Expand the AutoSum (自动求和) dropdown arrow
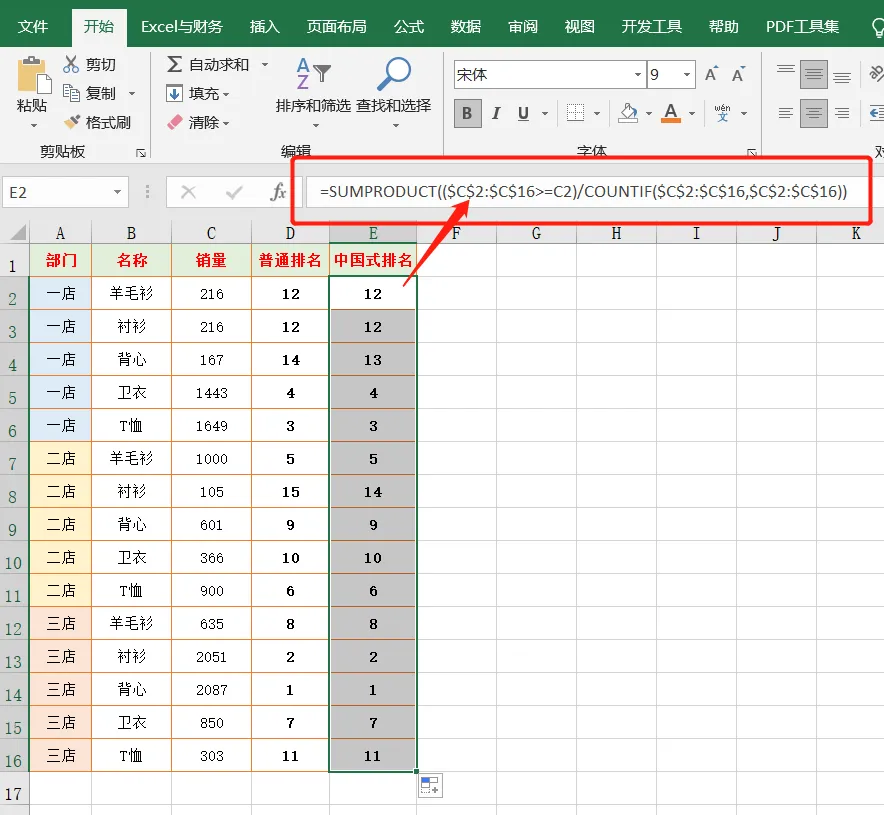Viewport: 884px width, 815px height. point(265,64)
